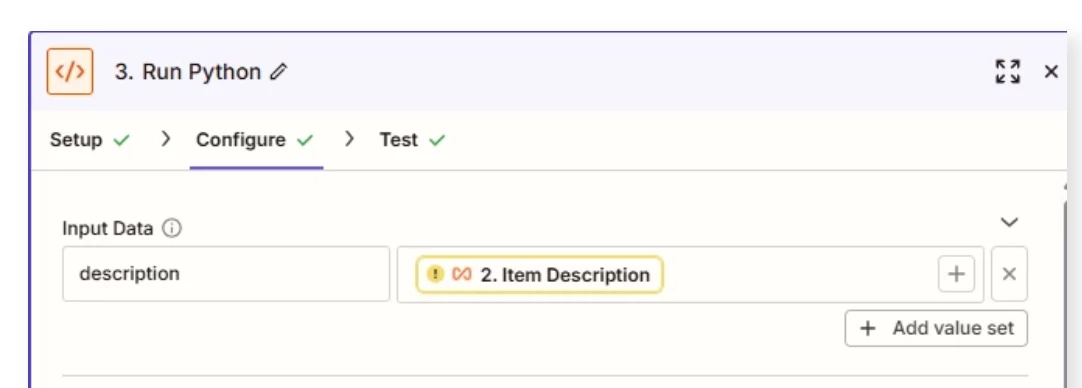Click empty area of value field

pyautogui.click(x=794, y=274)
